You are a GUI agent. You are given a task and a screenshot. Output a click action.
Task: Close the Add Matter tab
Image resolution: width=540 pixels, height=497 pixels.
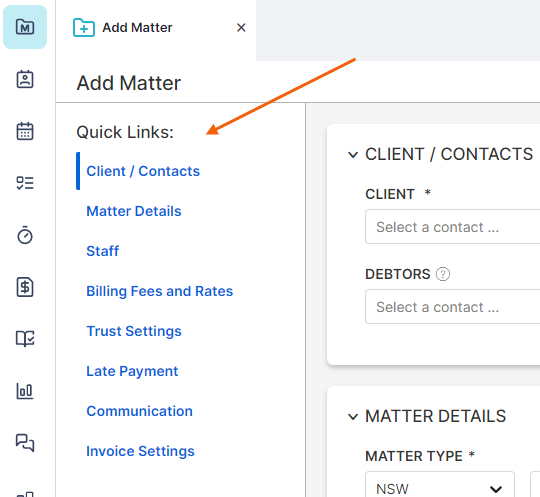pyautogui.click(x=241, y=28)
